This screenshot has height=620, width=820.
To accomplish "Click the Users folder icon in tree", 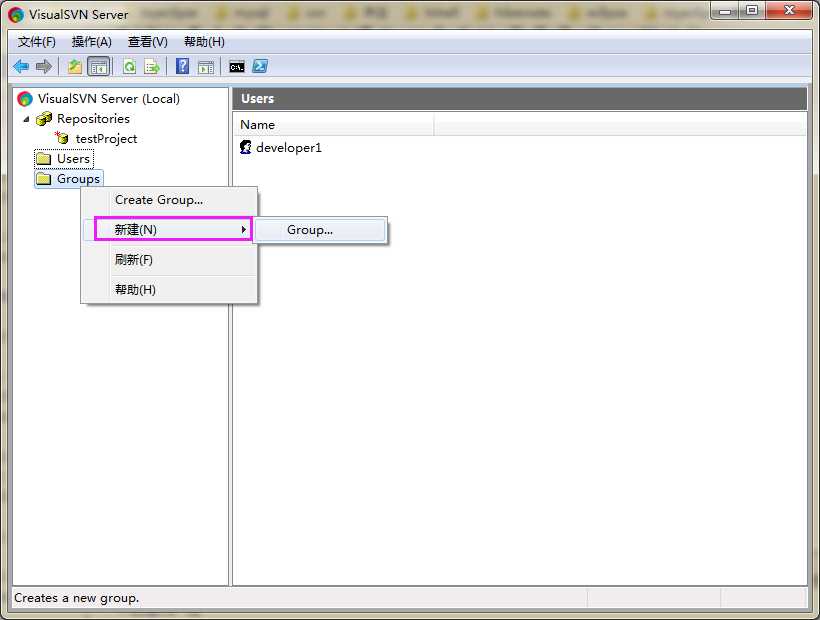I will tap(43, 158).
